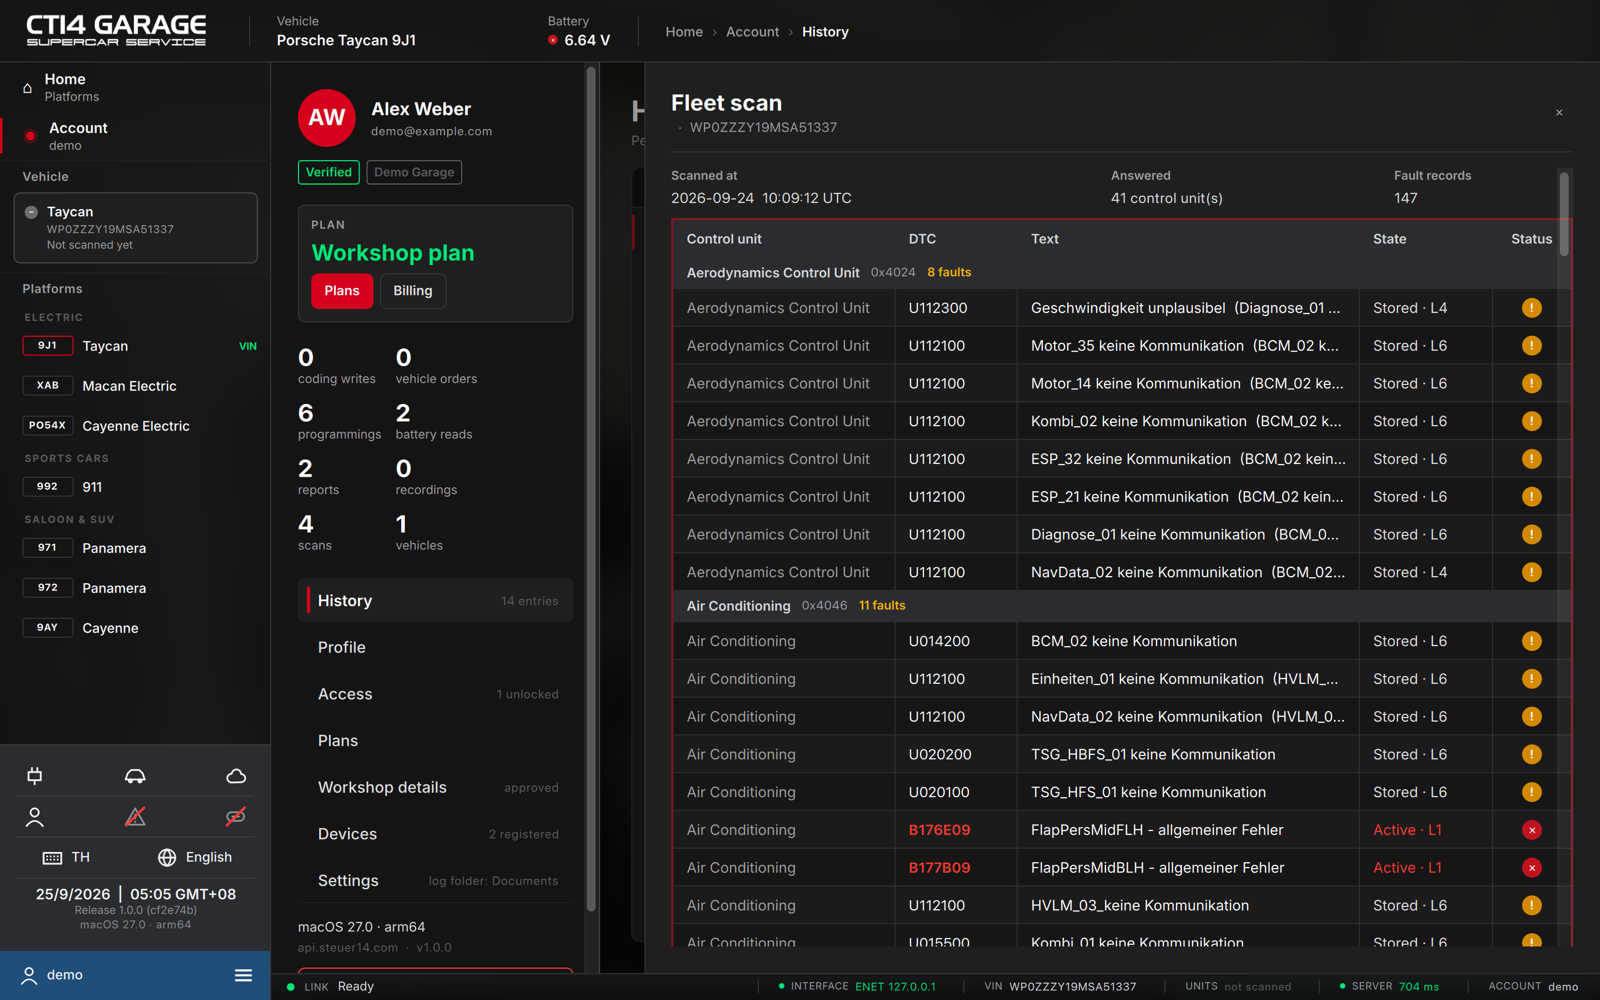1600x1000 pixels.
Task: Click the red battery indicator dot
Action: (x=553, y=40)
